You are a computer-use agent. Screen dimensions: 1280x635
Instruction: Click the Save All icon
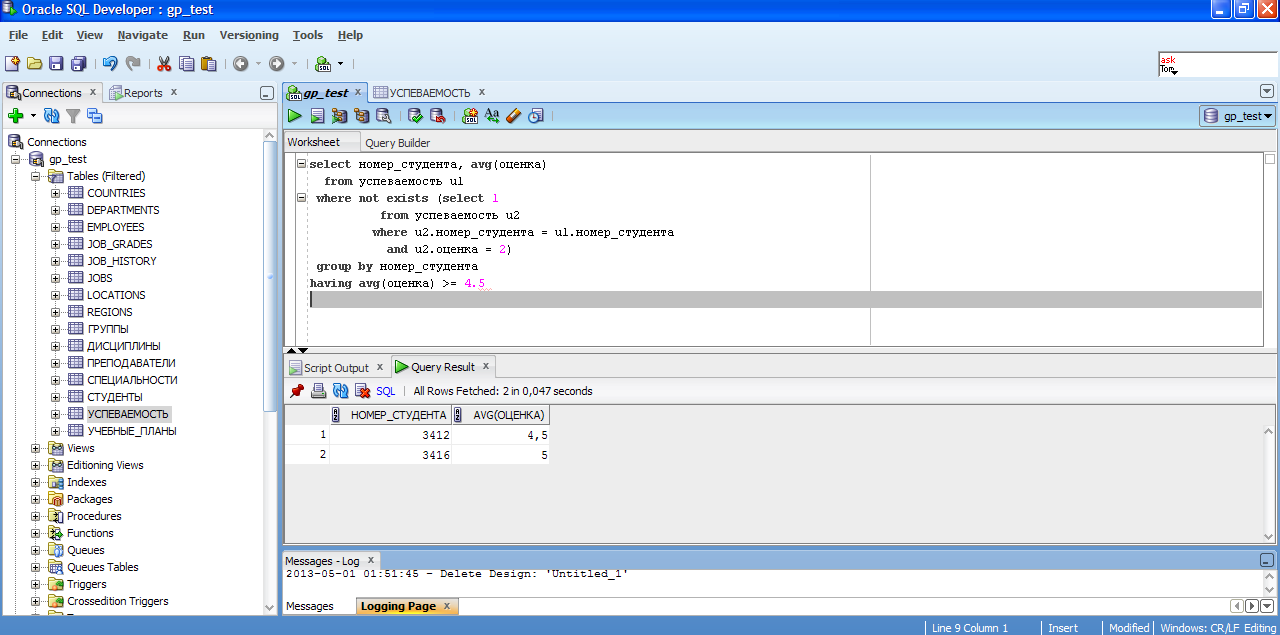point(78,63)
